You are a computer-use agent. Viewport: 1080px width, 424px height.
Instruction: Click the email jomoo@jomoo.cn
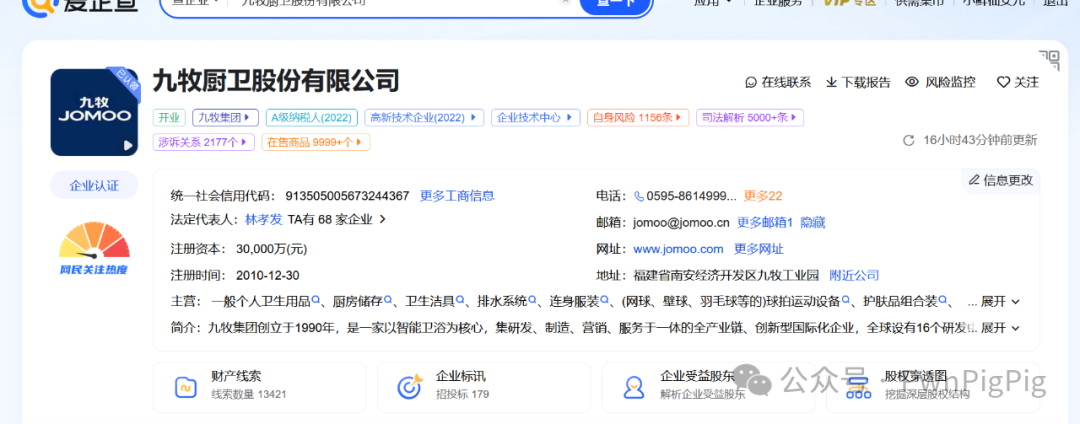[x=681, y=223]
